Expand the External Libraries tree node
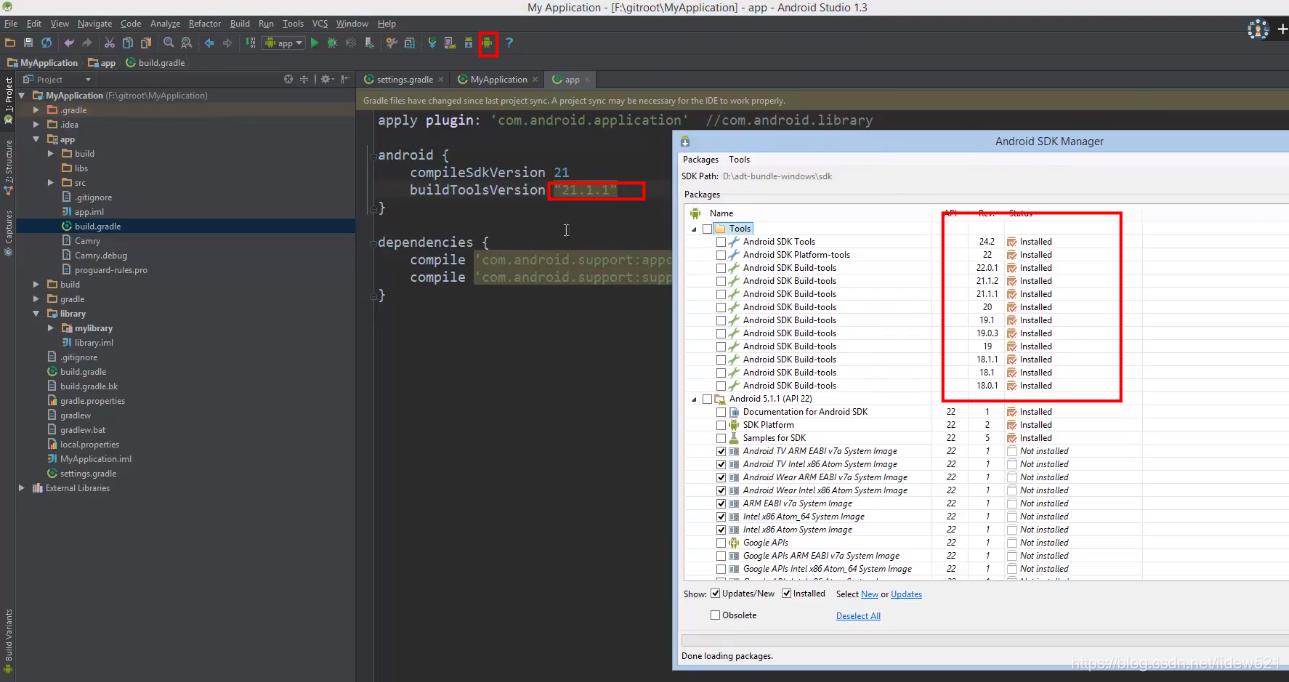 21,489
